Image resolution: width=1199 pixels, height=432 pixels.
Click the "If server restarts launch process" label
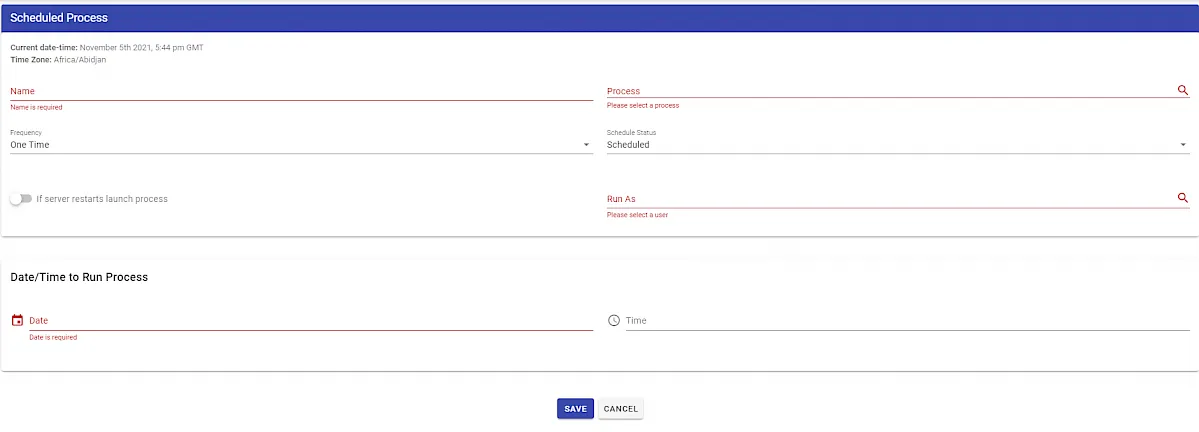point(102,199)
